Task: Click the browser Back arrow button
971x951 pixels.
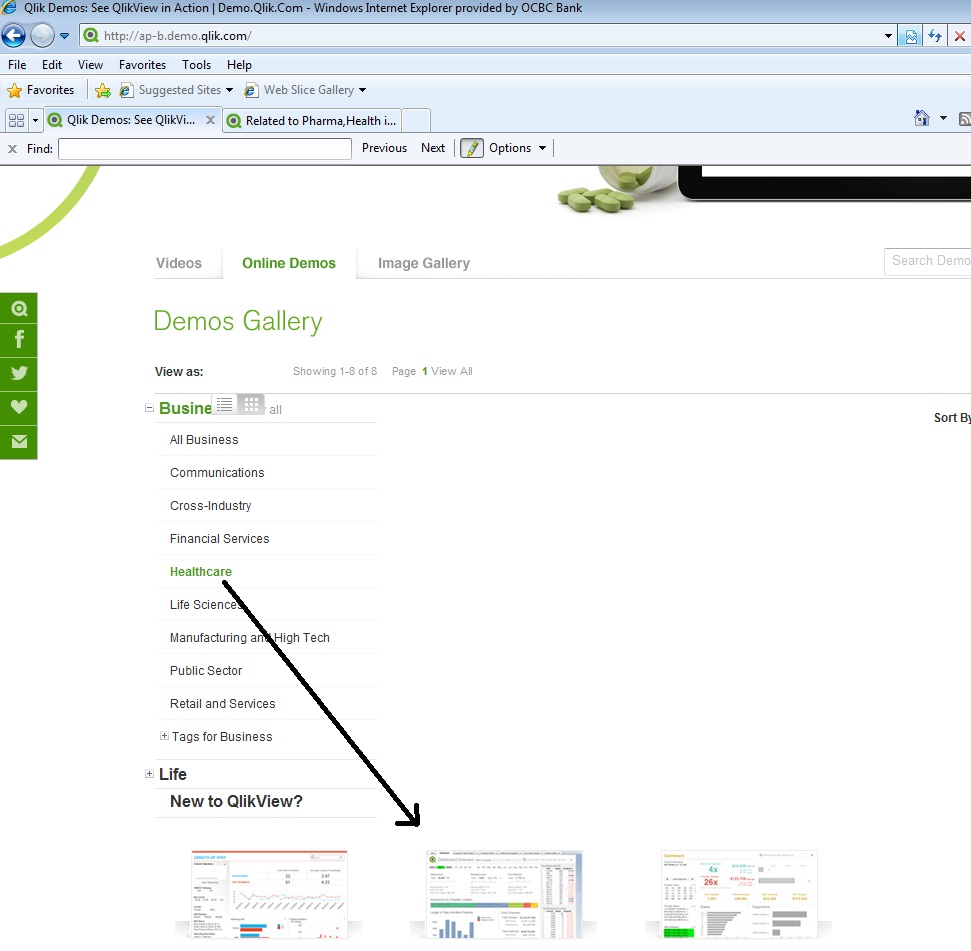Action: pos(14,35)
